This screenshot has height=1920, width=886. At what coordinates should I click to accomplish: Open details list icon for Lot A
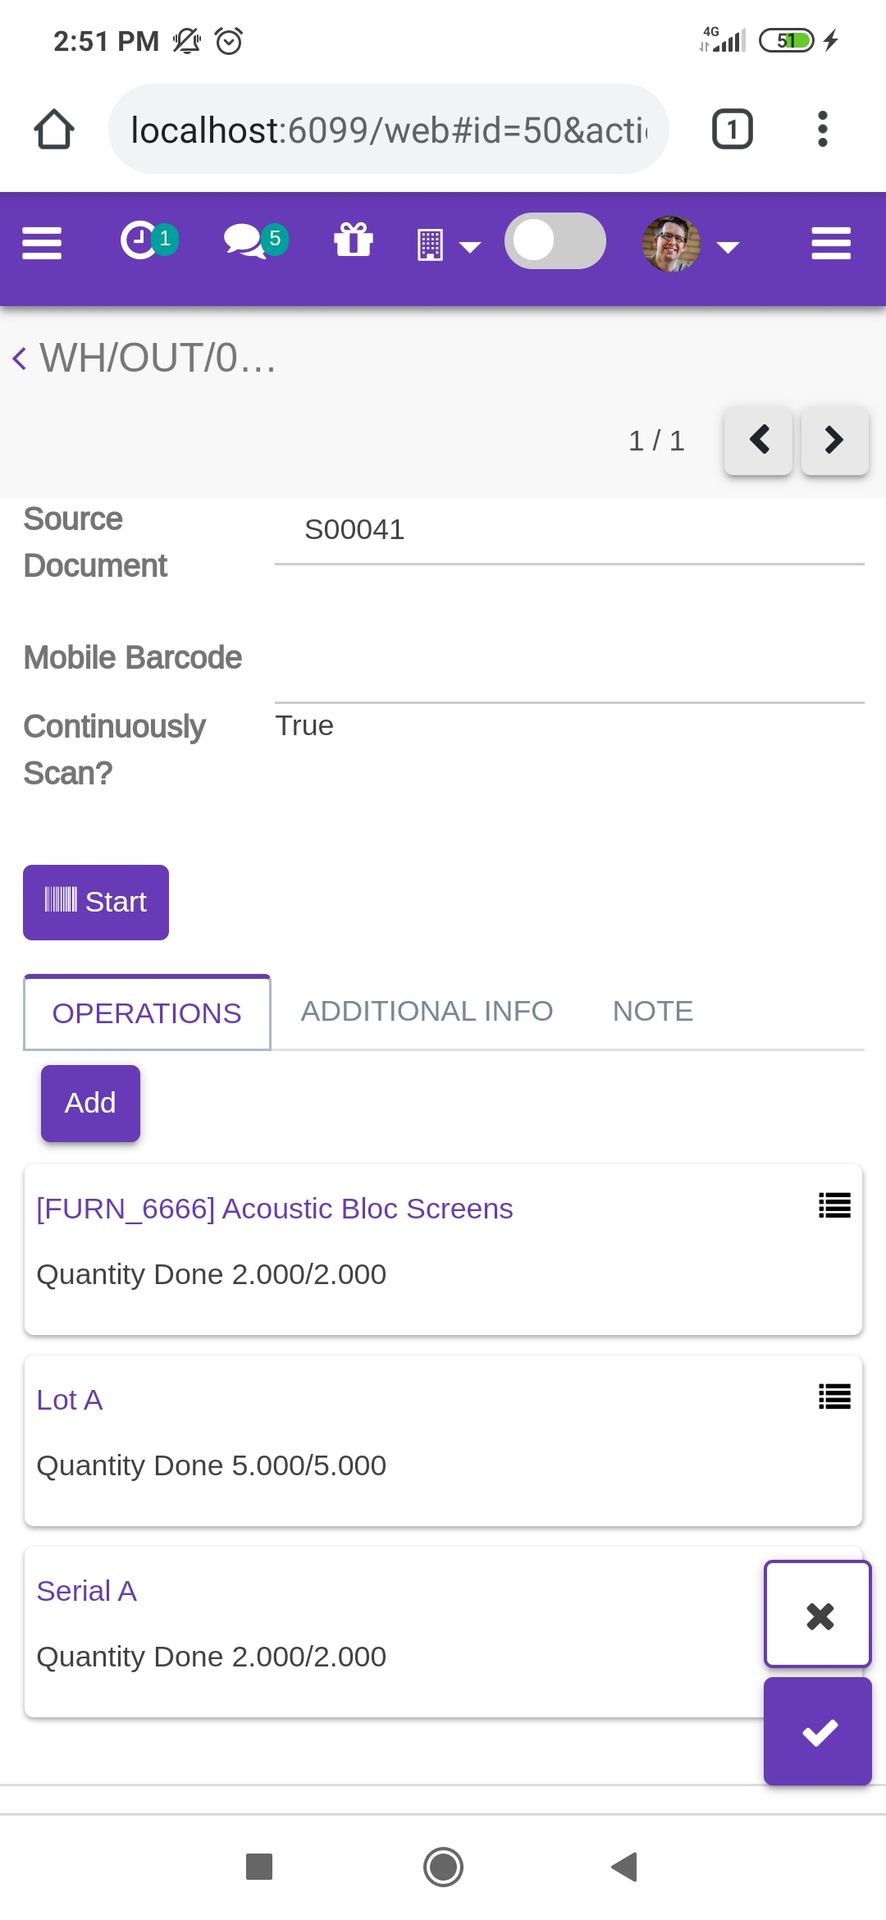(x=835, y=1396)
